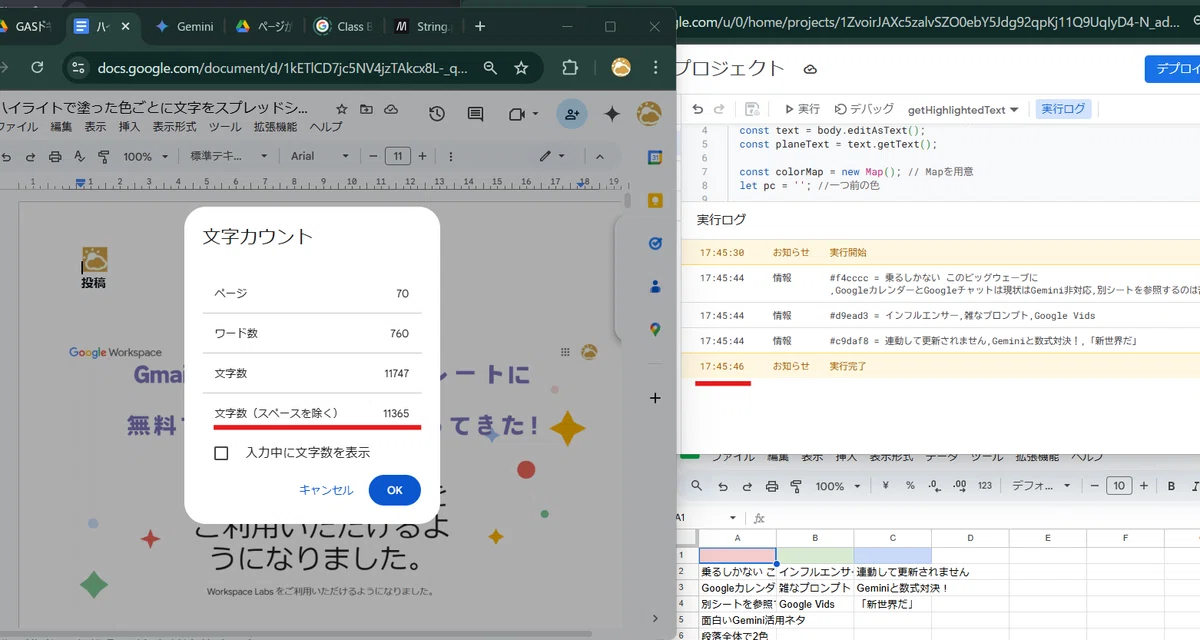Viewport: 1200px width, 640px height.
Task: Reload the Docs page
Action: 37,68
